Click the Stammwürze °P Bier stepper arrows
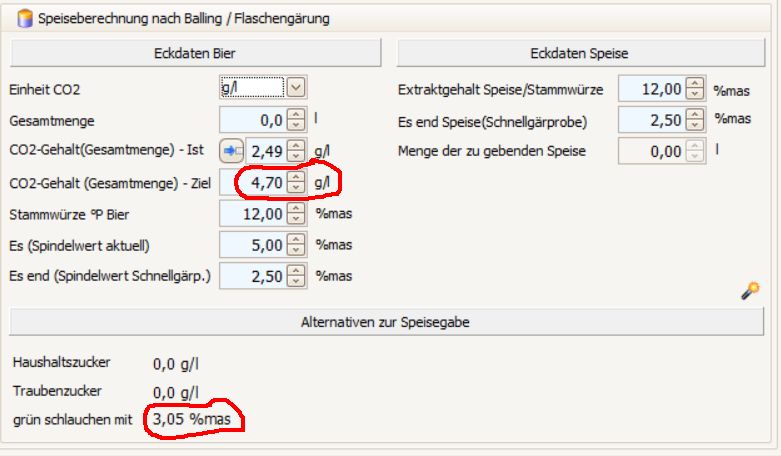 pos(297,213)
